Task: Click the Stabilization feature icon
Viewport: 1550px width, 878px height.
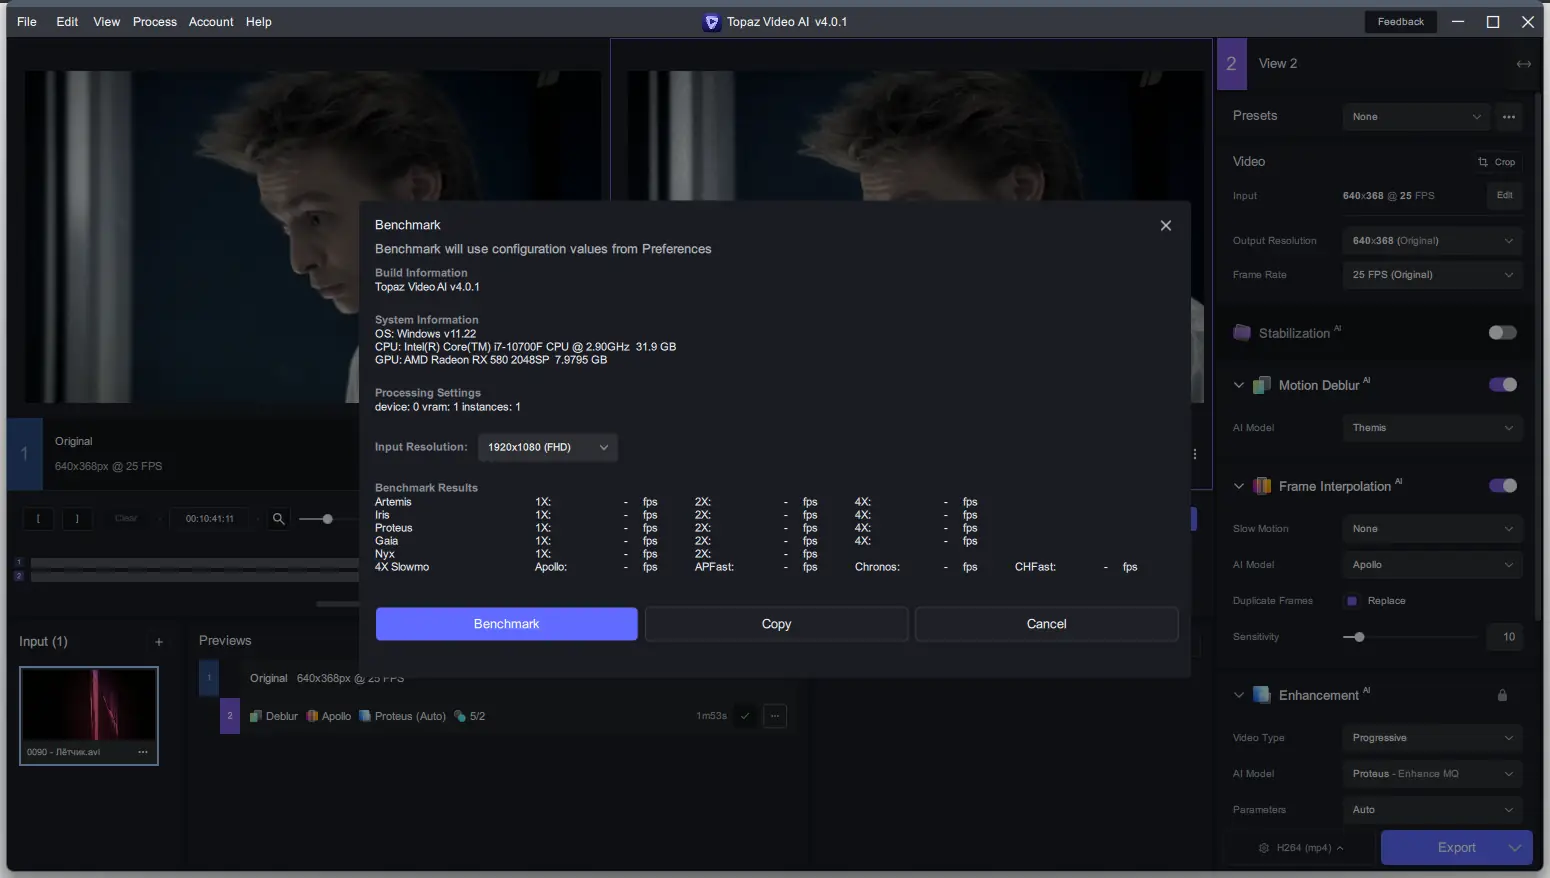Action: tap(1242, 333)
